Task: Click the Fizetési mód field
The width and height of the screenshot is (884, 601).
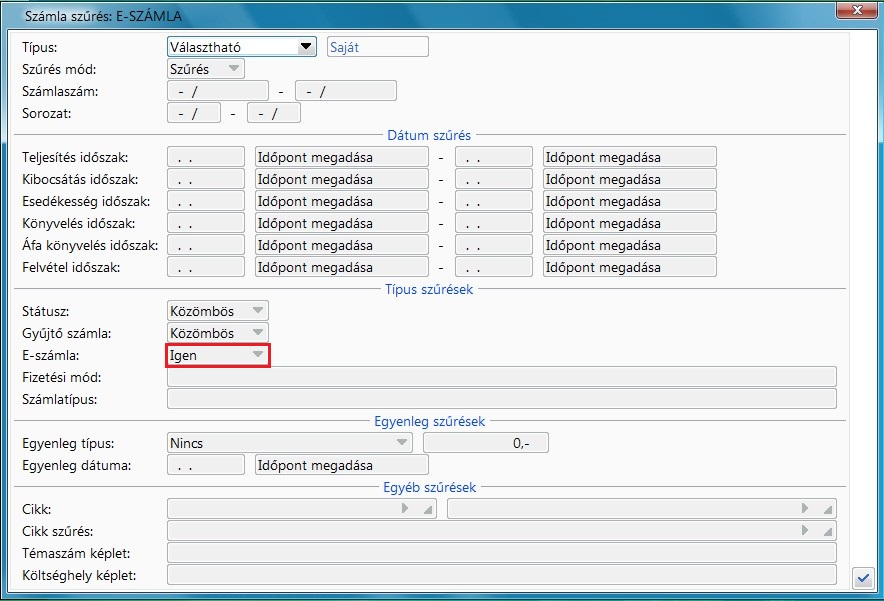Action: tap(501, 377)
